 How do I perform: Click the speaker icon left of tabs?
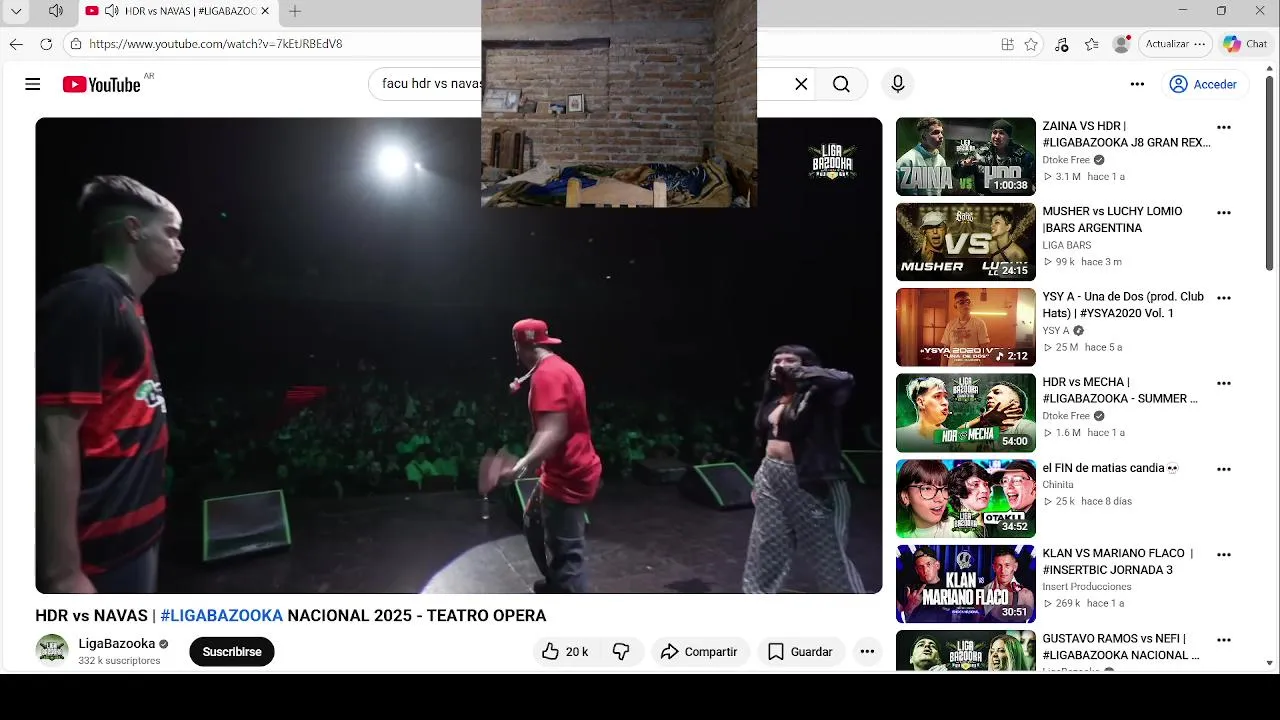(x=56, y=11)
